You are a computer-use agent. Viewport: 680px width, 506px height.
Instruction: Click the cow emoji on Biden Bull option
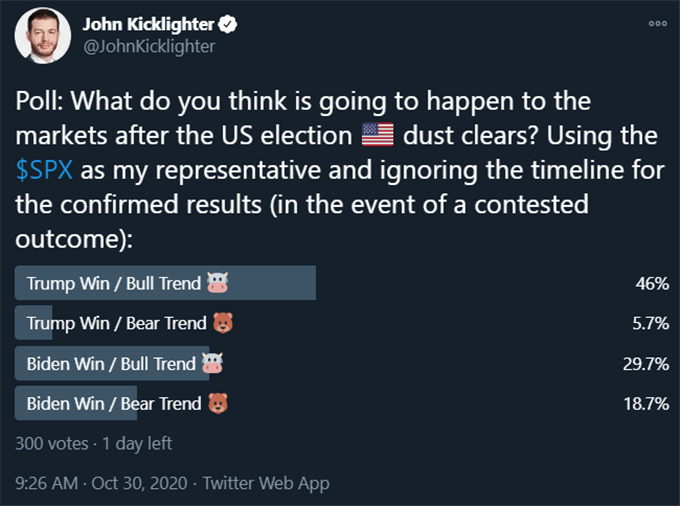coord(212,363)
